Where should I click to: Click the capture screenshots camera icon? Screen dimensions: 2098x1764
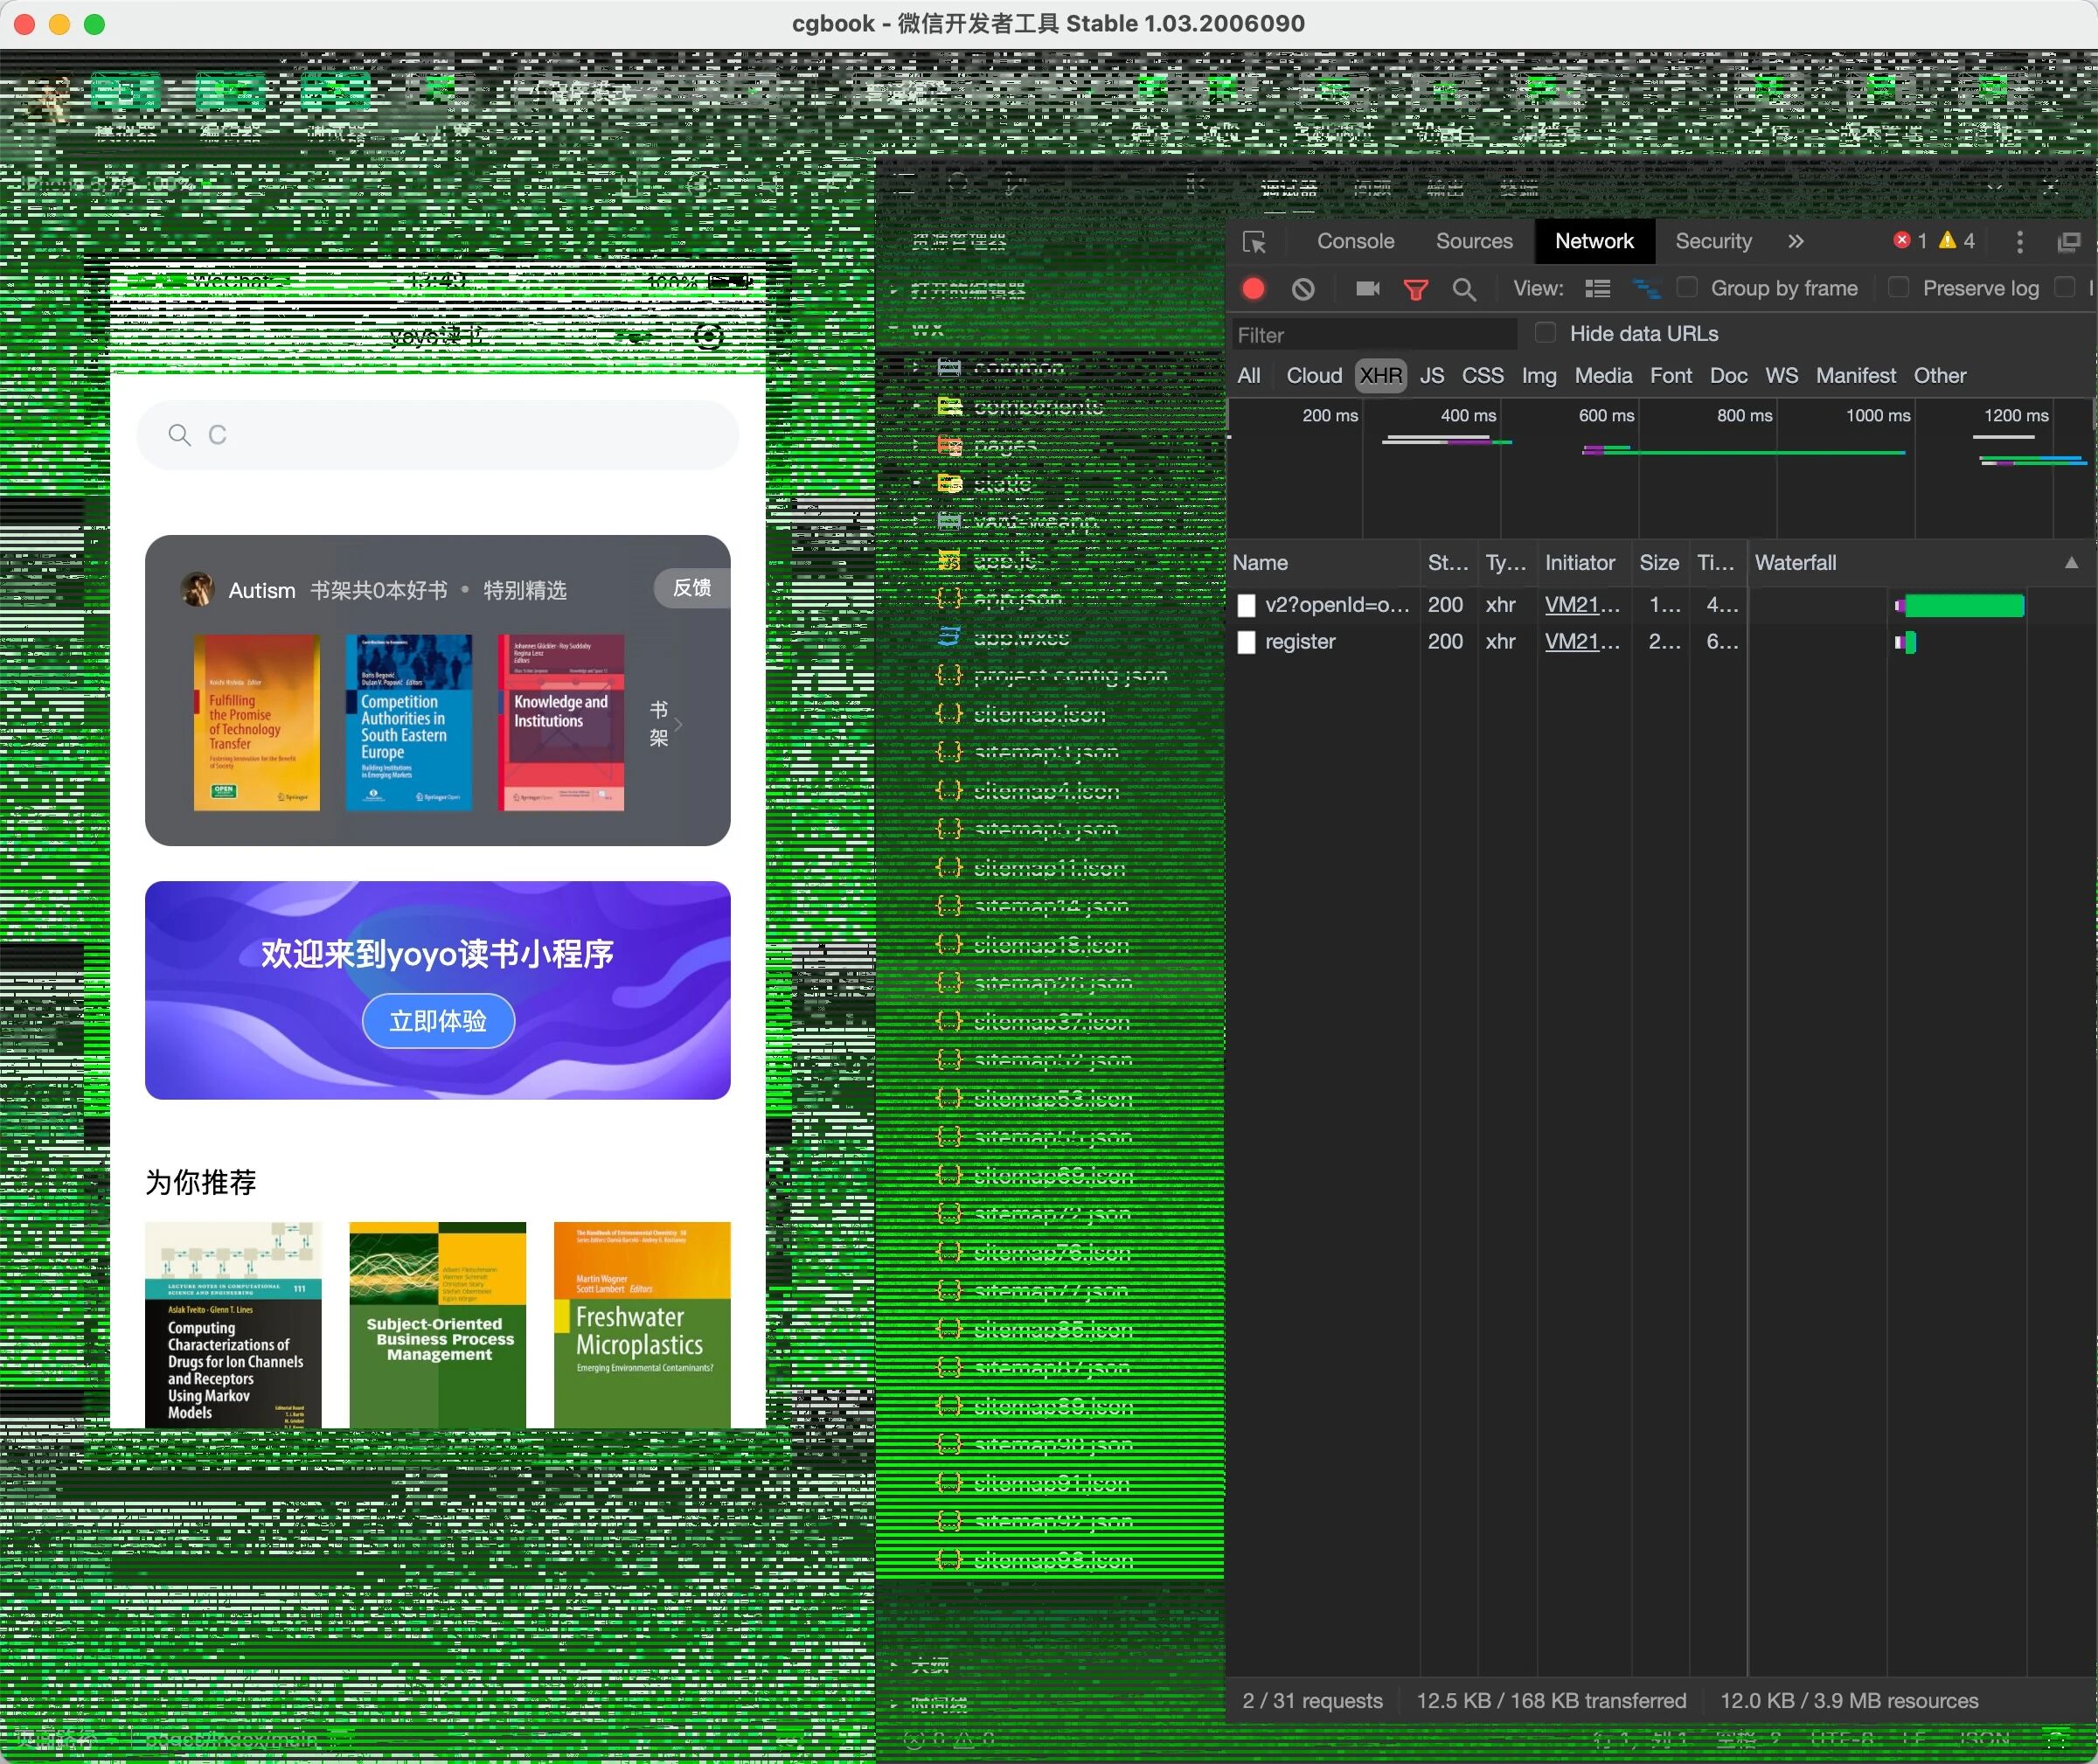click(x=1367, y=289)
